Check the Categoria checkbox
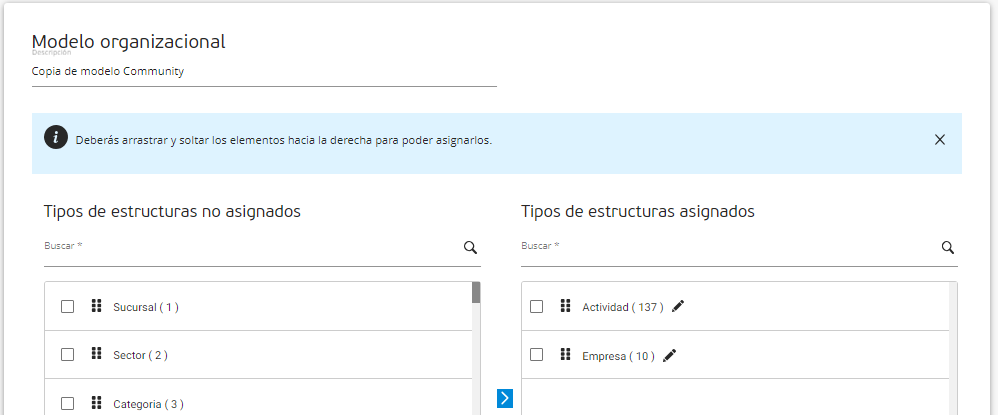 point(68,404)
